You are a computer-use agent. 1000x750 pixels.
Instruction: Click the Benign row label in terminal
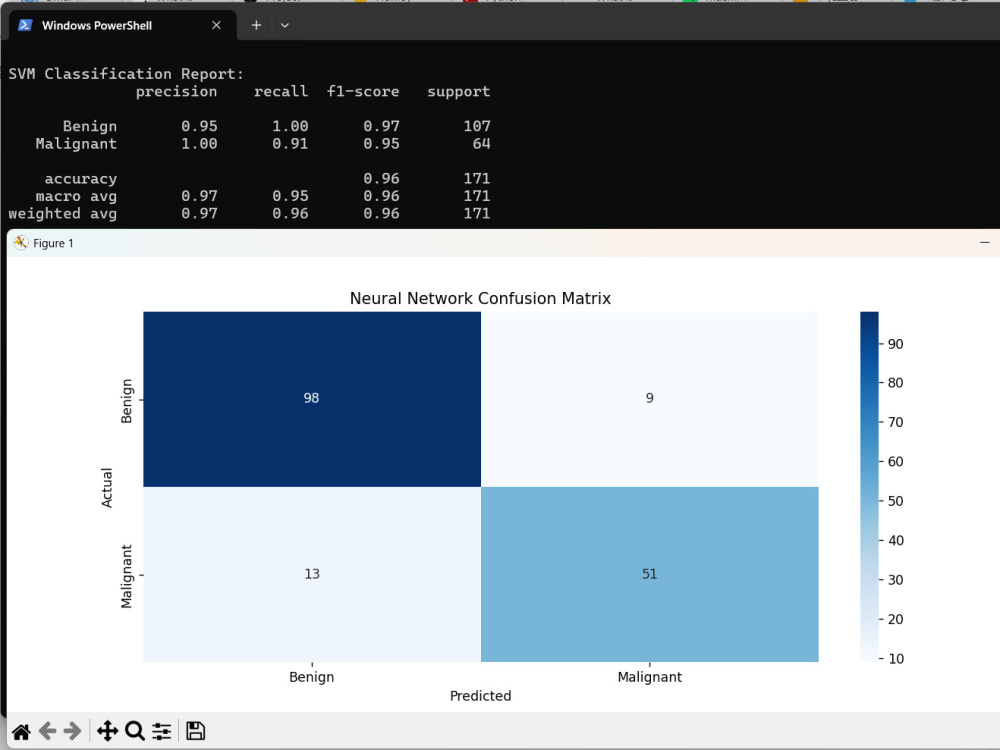click(x=90, y=126)
